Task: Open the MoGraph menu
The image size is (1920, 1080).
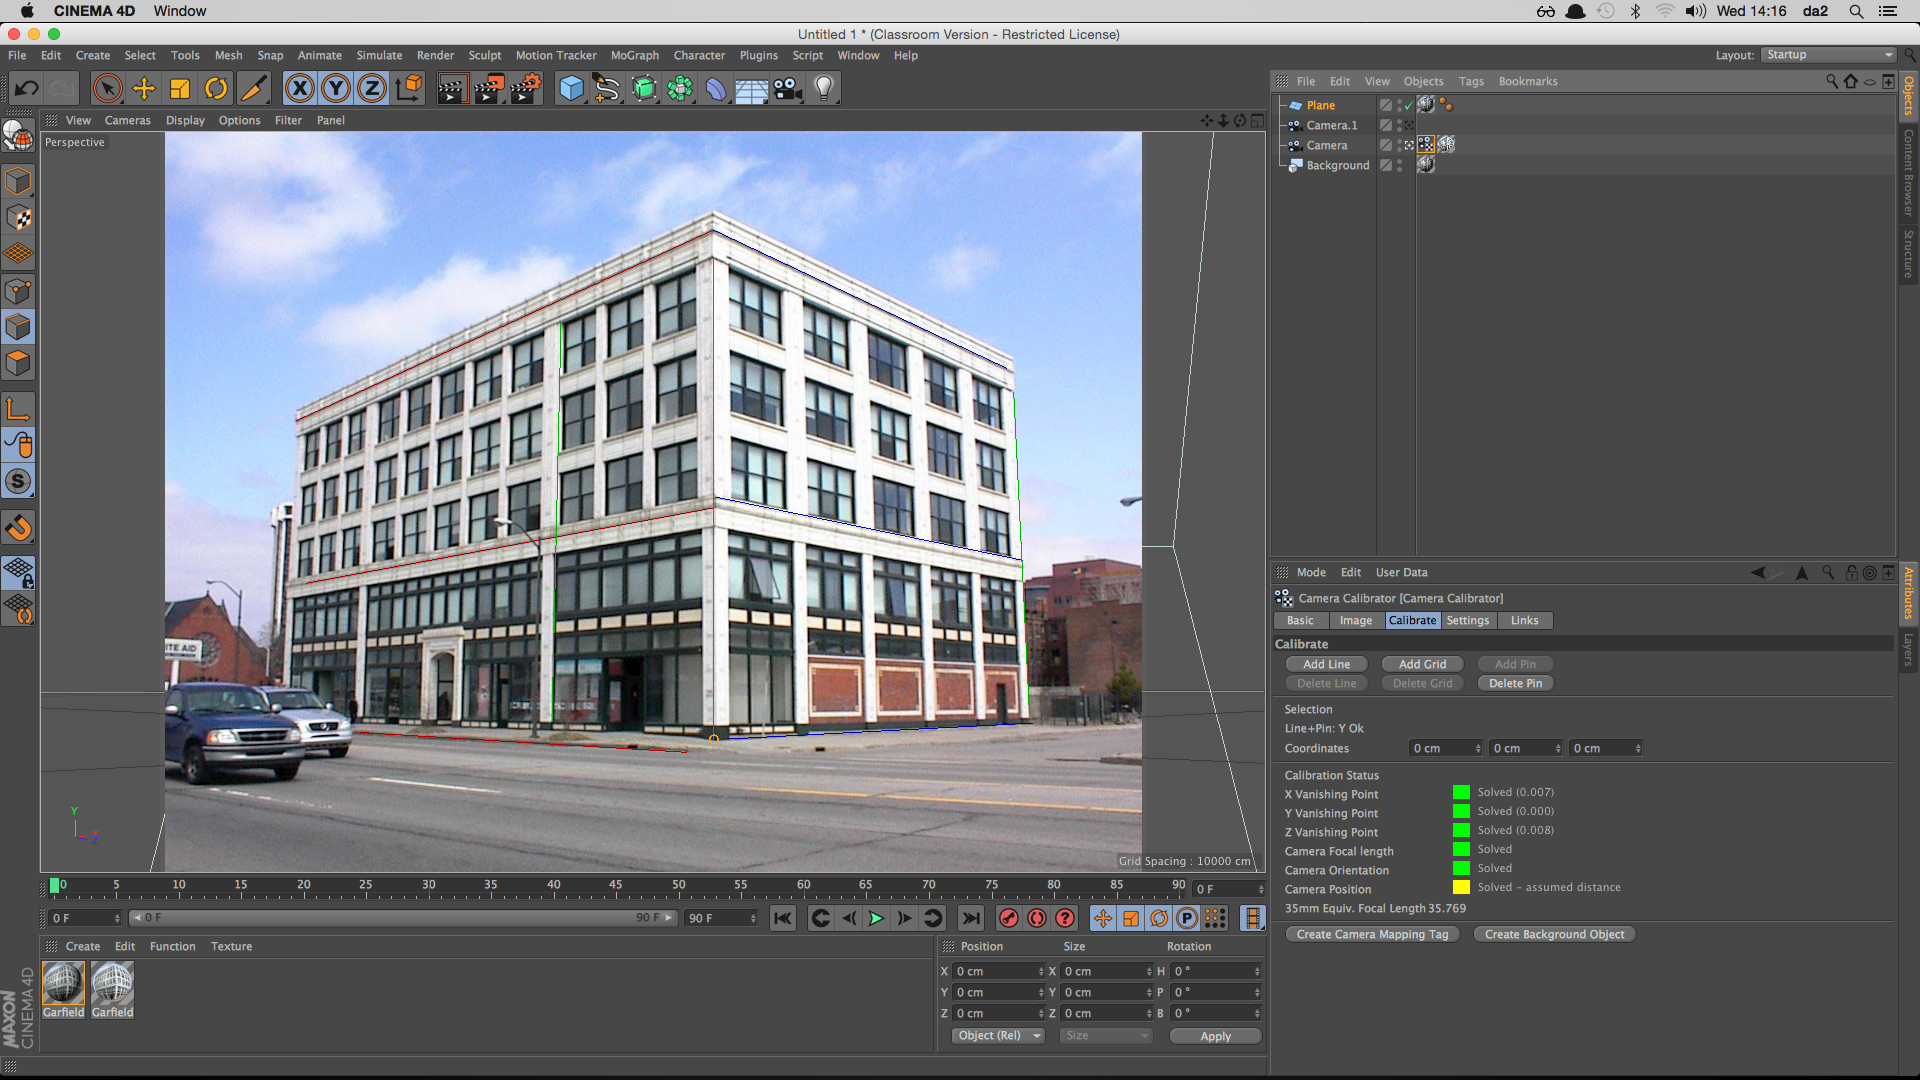Action: coord(634,55)
